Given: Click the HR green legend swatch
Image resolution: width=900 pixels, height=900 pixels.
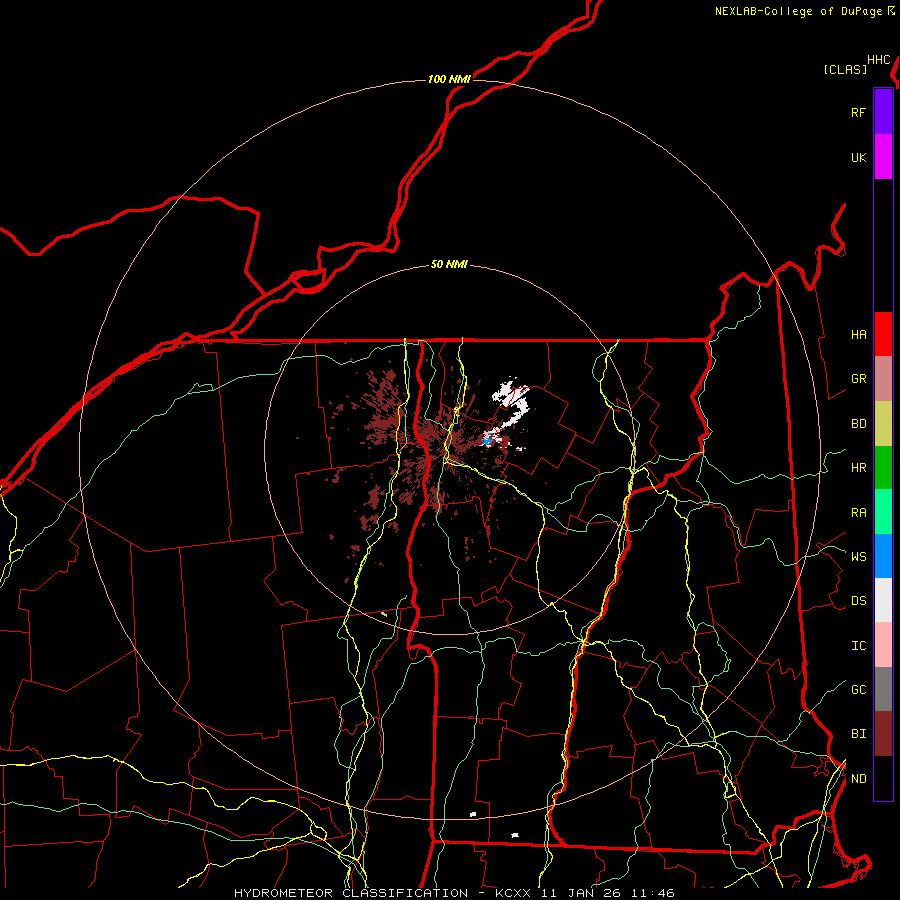Looking at the screenshot, I should coord(883,468).
